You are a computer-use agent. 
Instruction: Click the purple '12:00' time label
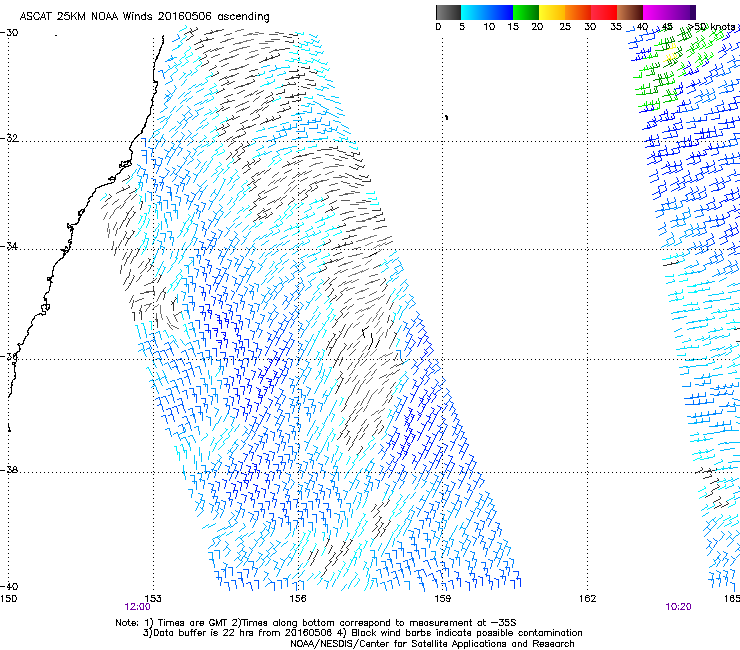[137, 607]
